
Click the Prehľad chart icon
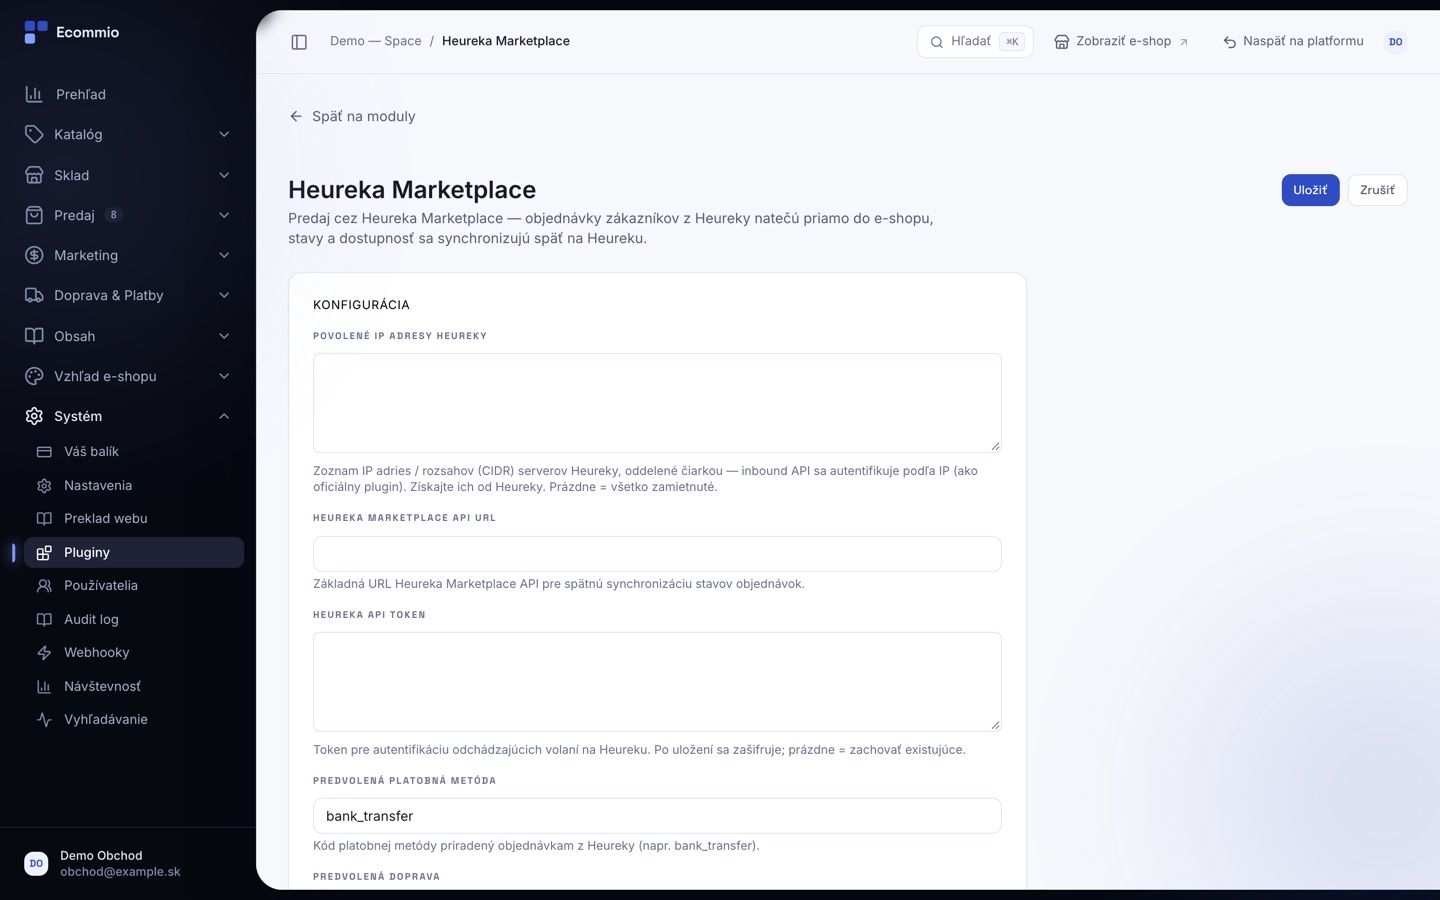[x=34, y=94]
